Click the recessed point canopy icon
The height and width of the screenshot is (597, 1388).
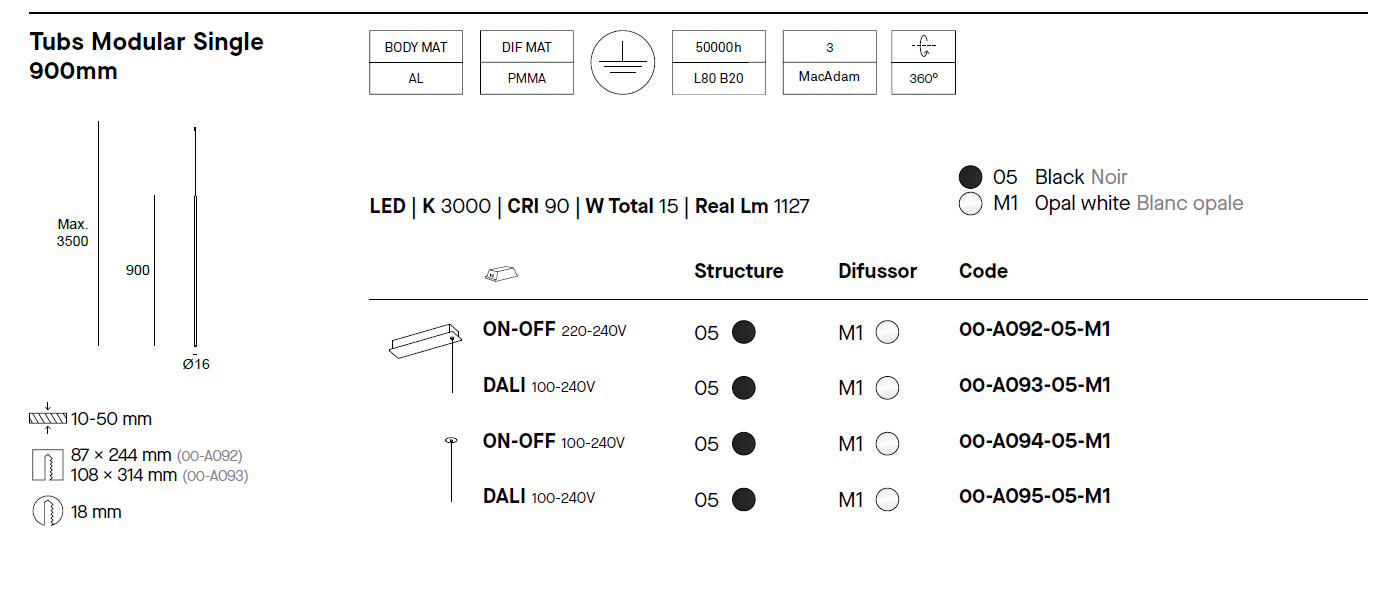pos(450,441)
